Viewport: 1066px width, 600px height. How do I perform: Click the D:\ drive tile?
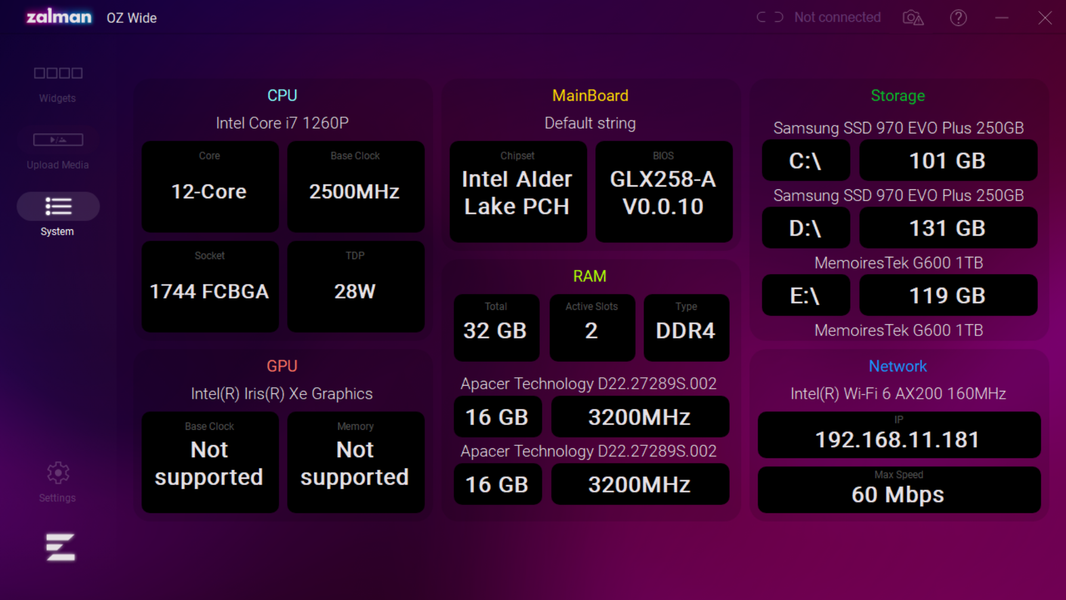(806, 228)
